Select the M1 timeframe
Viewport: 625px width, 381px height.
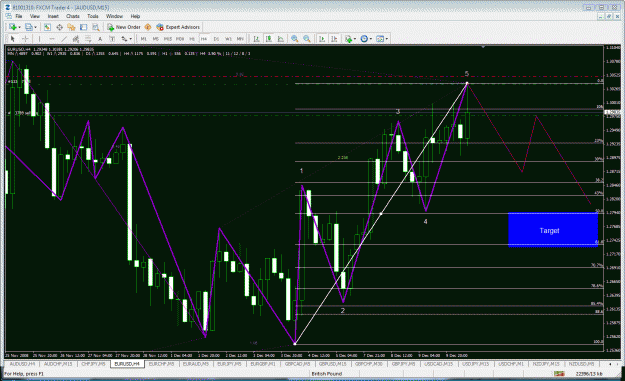pyautogui.click(x=143, y=39)
